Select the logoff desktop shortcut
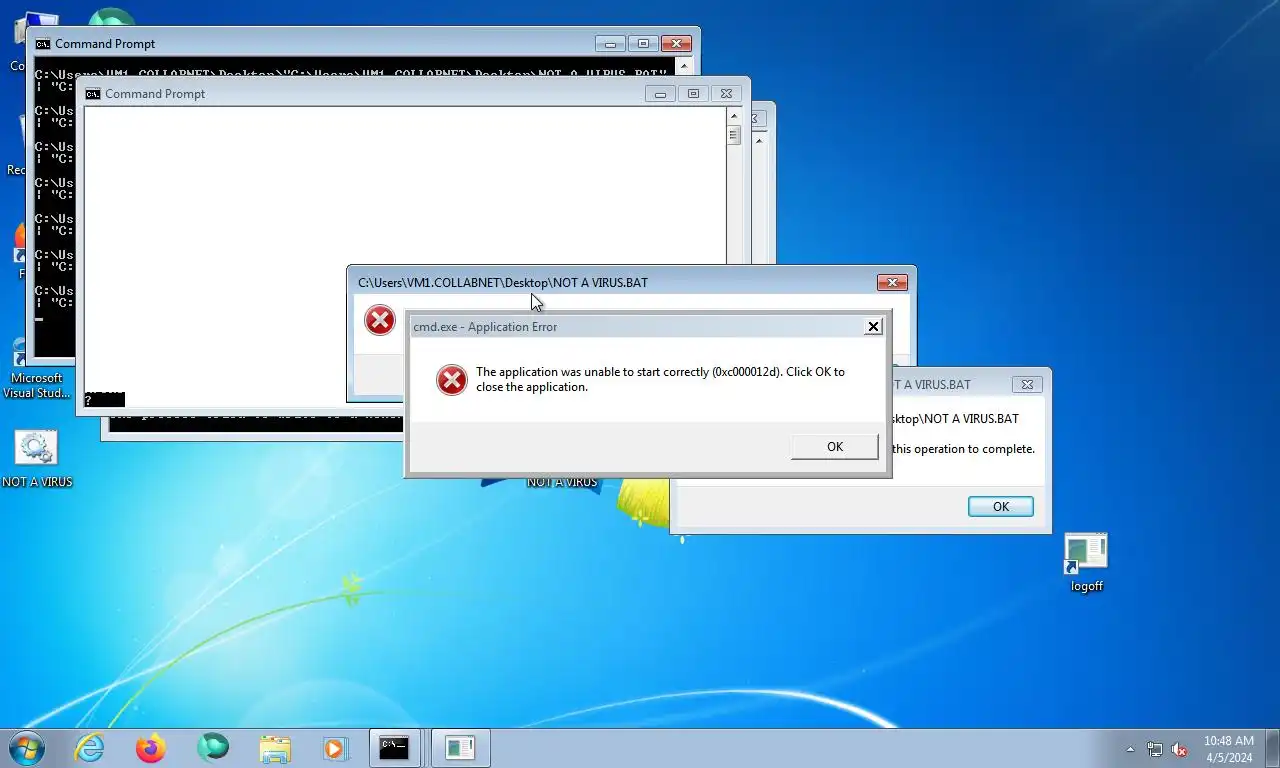Screen dimensions: 1280x768 pos(1086,563)
